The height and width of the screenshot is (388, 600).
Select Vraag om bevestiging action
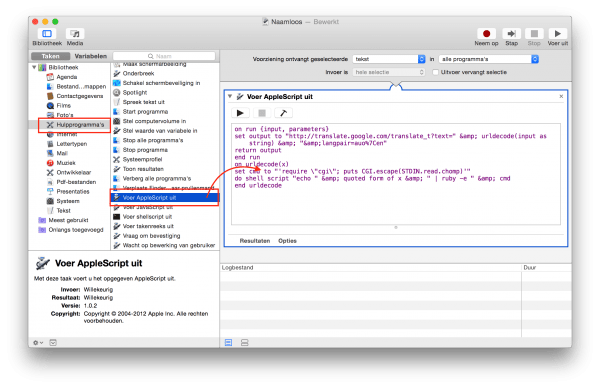coord(147,236)
